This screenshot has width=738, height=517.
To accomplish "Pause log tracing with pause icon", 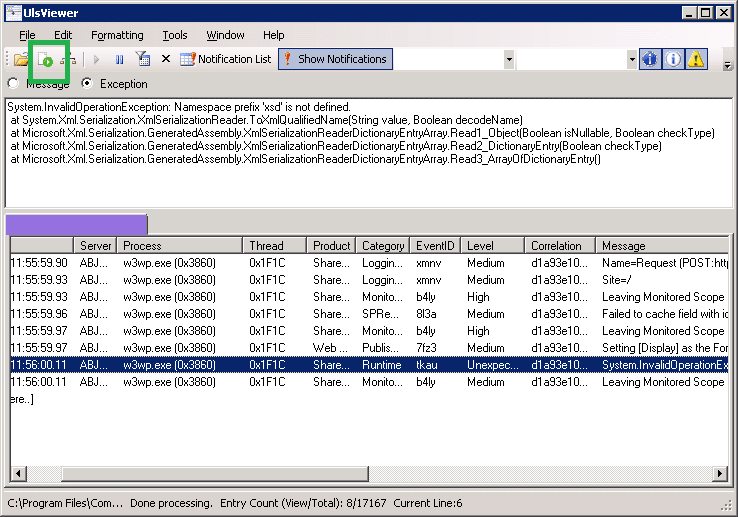I will pyautogui.click(x=120, y=59).
